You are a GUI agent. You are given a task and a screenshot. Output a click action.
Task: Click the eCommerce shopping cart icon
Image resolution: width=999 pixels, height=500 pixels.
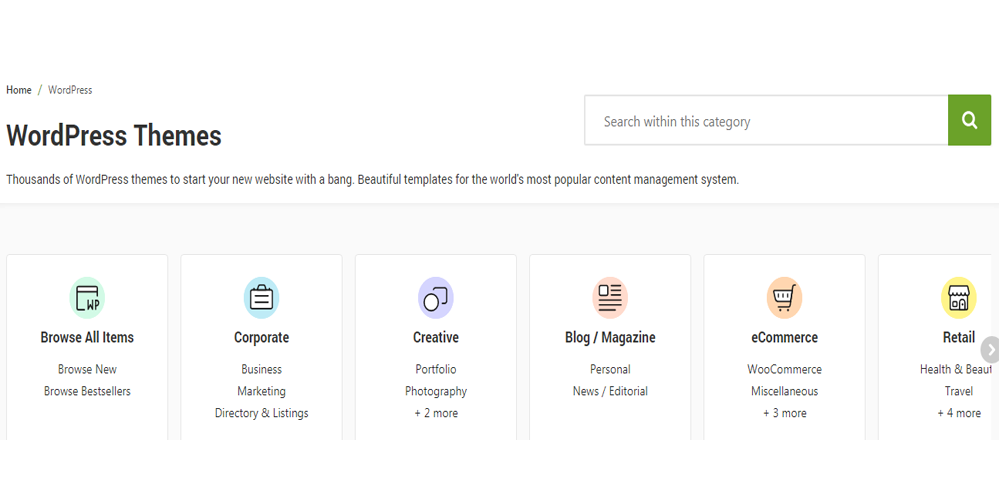pos(784,298)
